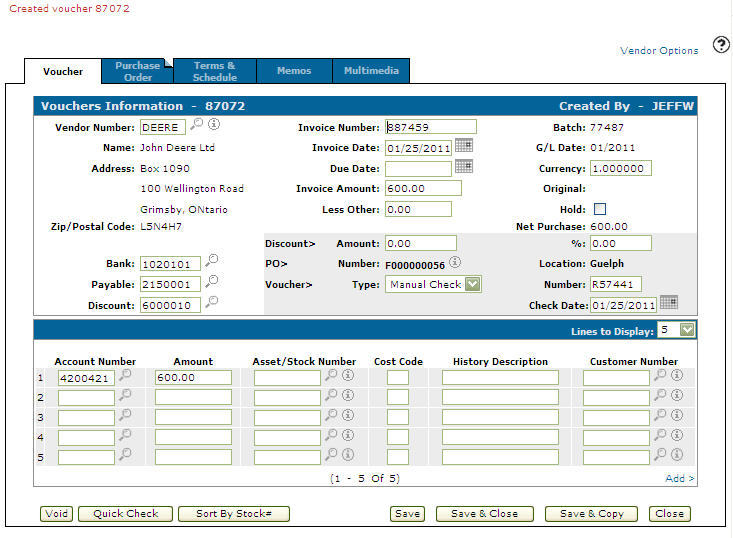Open calendar picker for Invoice Date
The height and width of the screenshot is (538, 733).
464,145
